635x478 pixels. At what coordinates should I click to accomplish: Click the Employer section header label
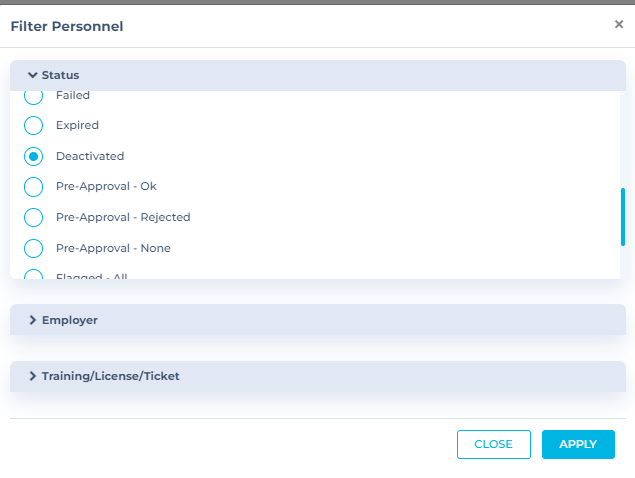coord(70,320)
